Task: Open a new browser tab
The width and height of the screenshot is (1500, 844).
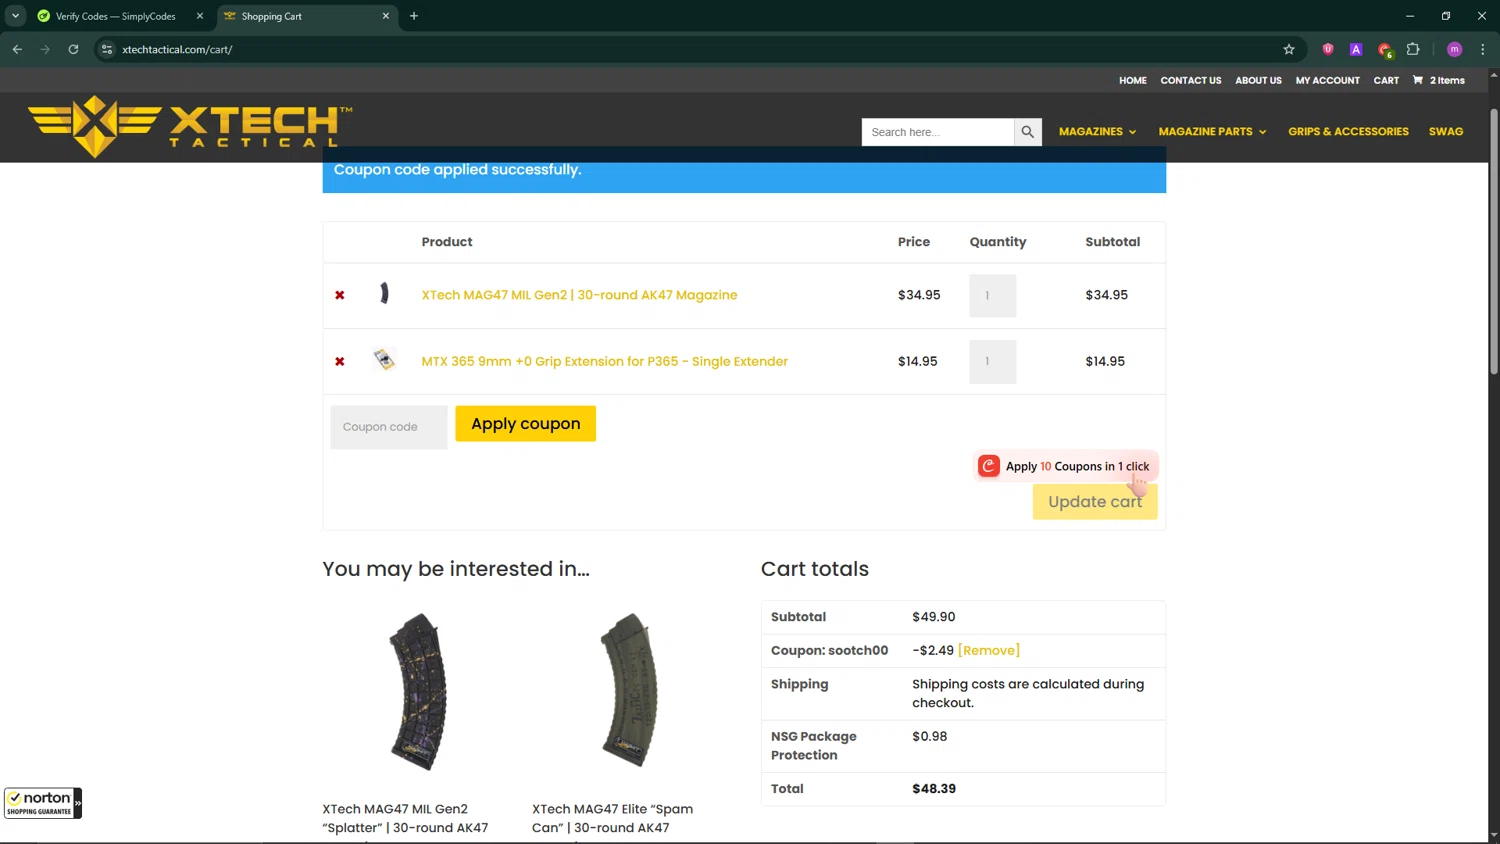Action: (414, 16)
